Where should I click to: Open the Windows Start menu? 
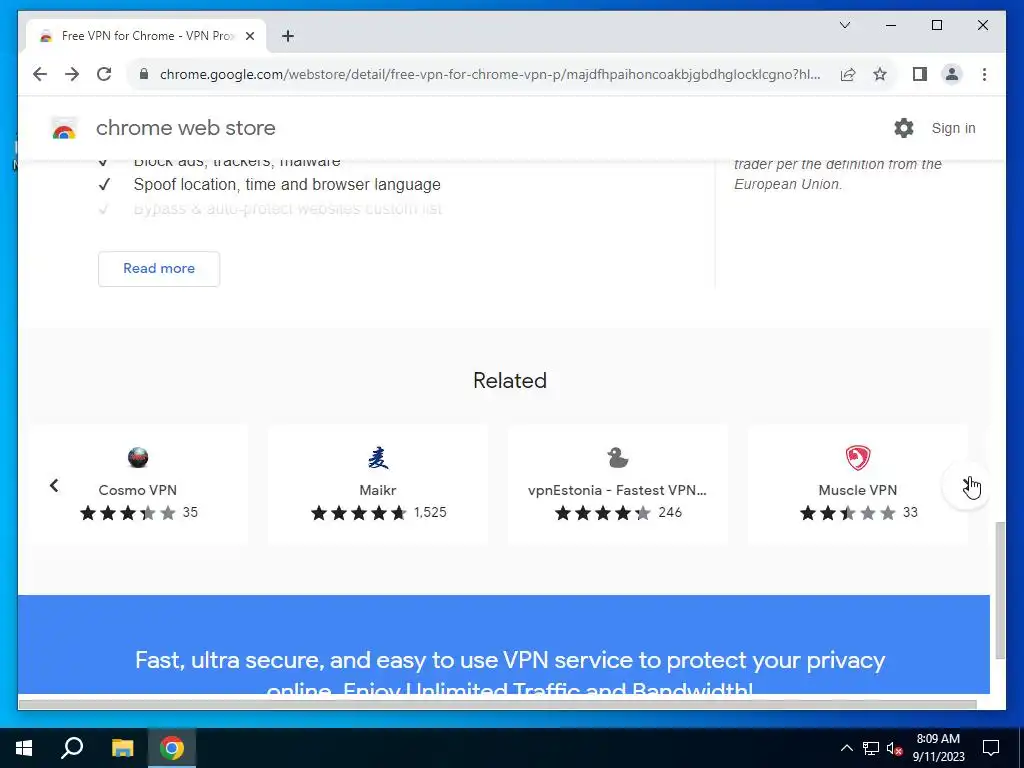coord(24,748)
